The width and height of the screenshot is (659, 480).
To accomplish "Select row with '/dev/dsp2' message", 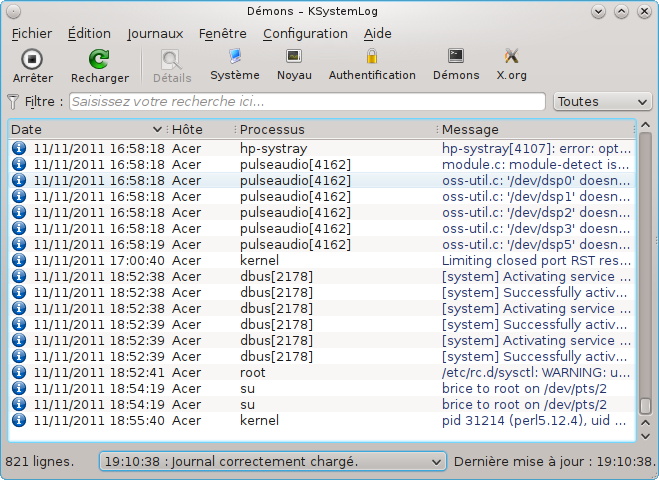I will [x=322, y=212].
